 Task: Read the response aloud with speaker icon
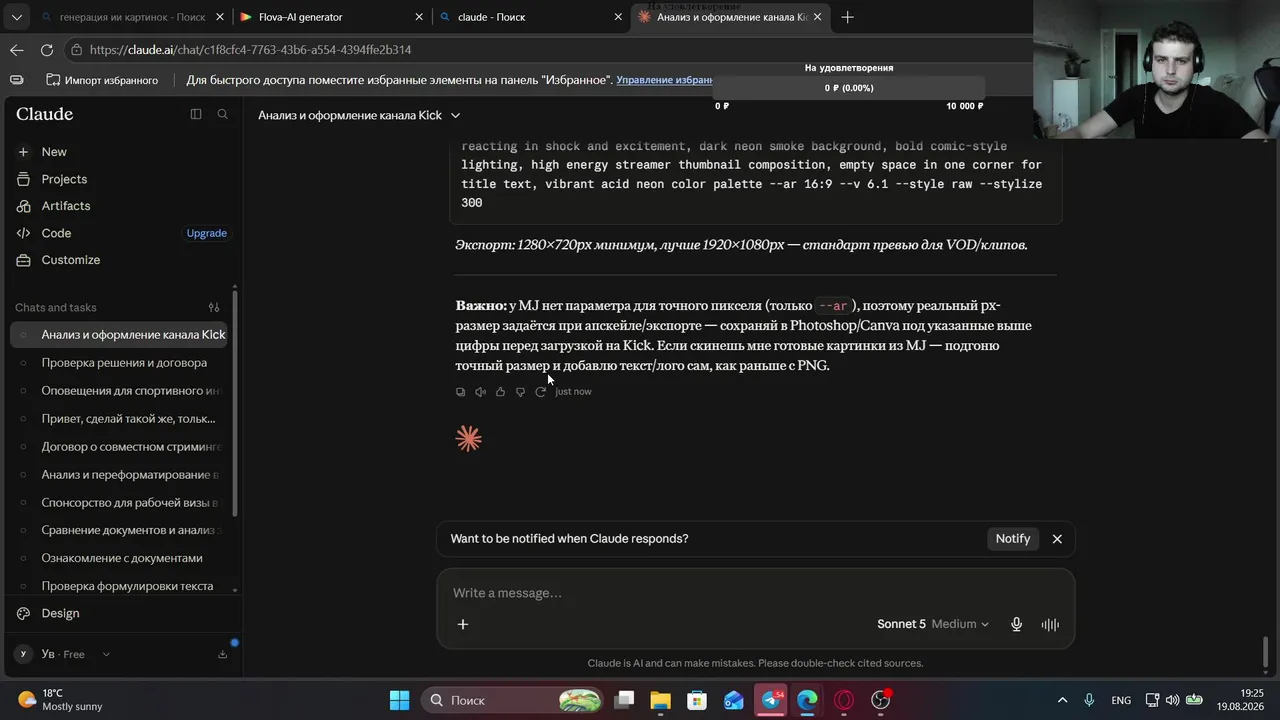point(480,392)
